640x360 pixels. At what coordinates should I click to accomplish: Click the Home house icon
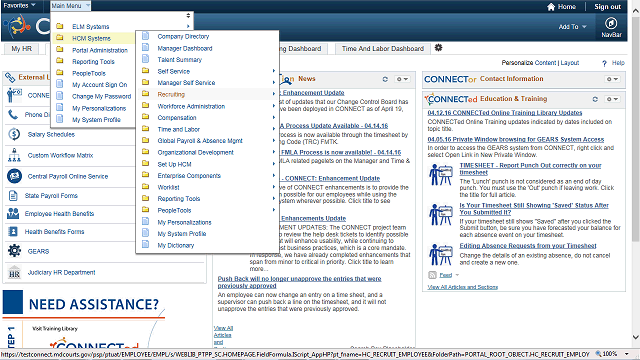pos(551,7)
